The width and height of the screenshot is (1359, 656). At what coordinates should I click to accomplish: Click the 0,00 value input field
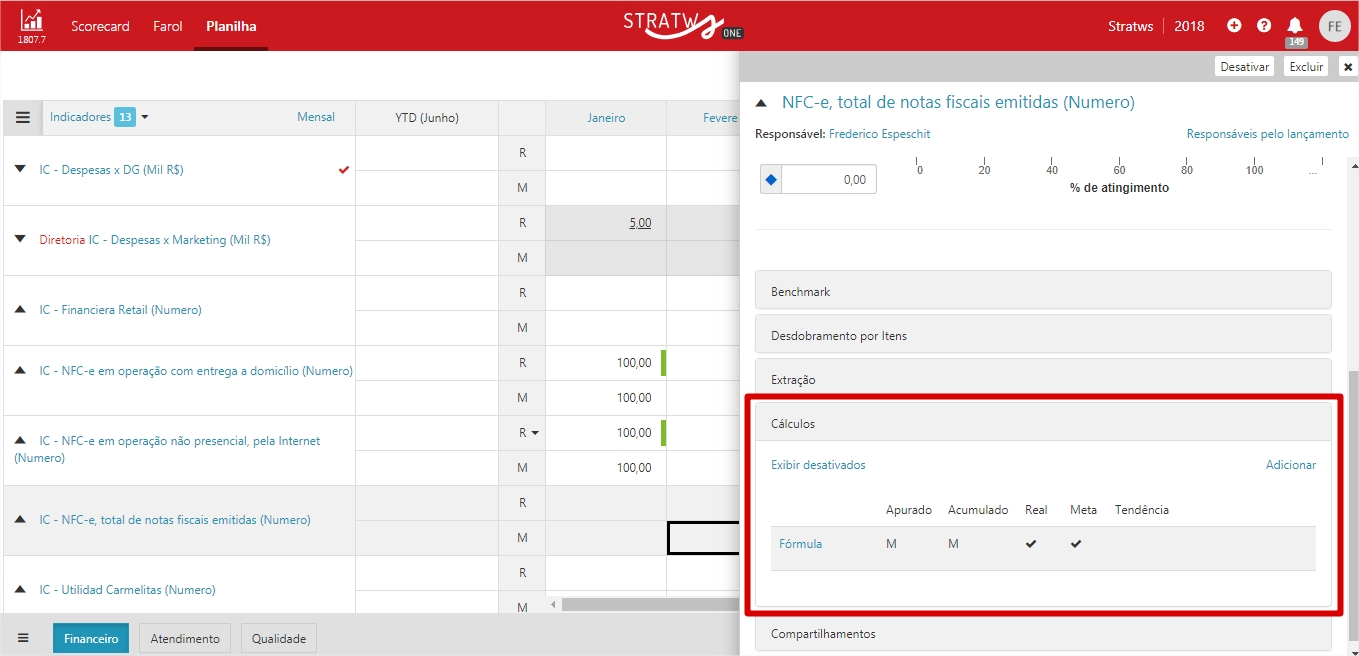click(829, 180)
